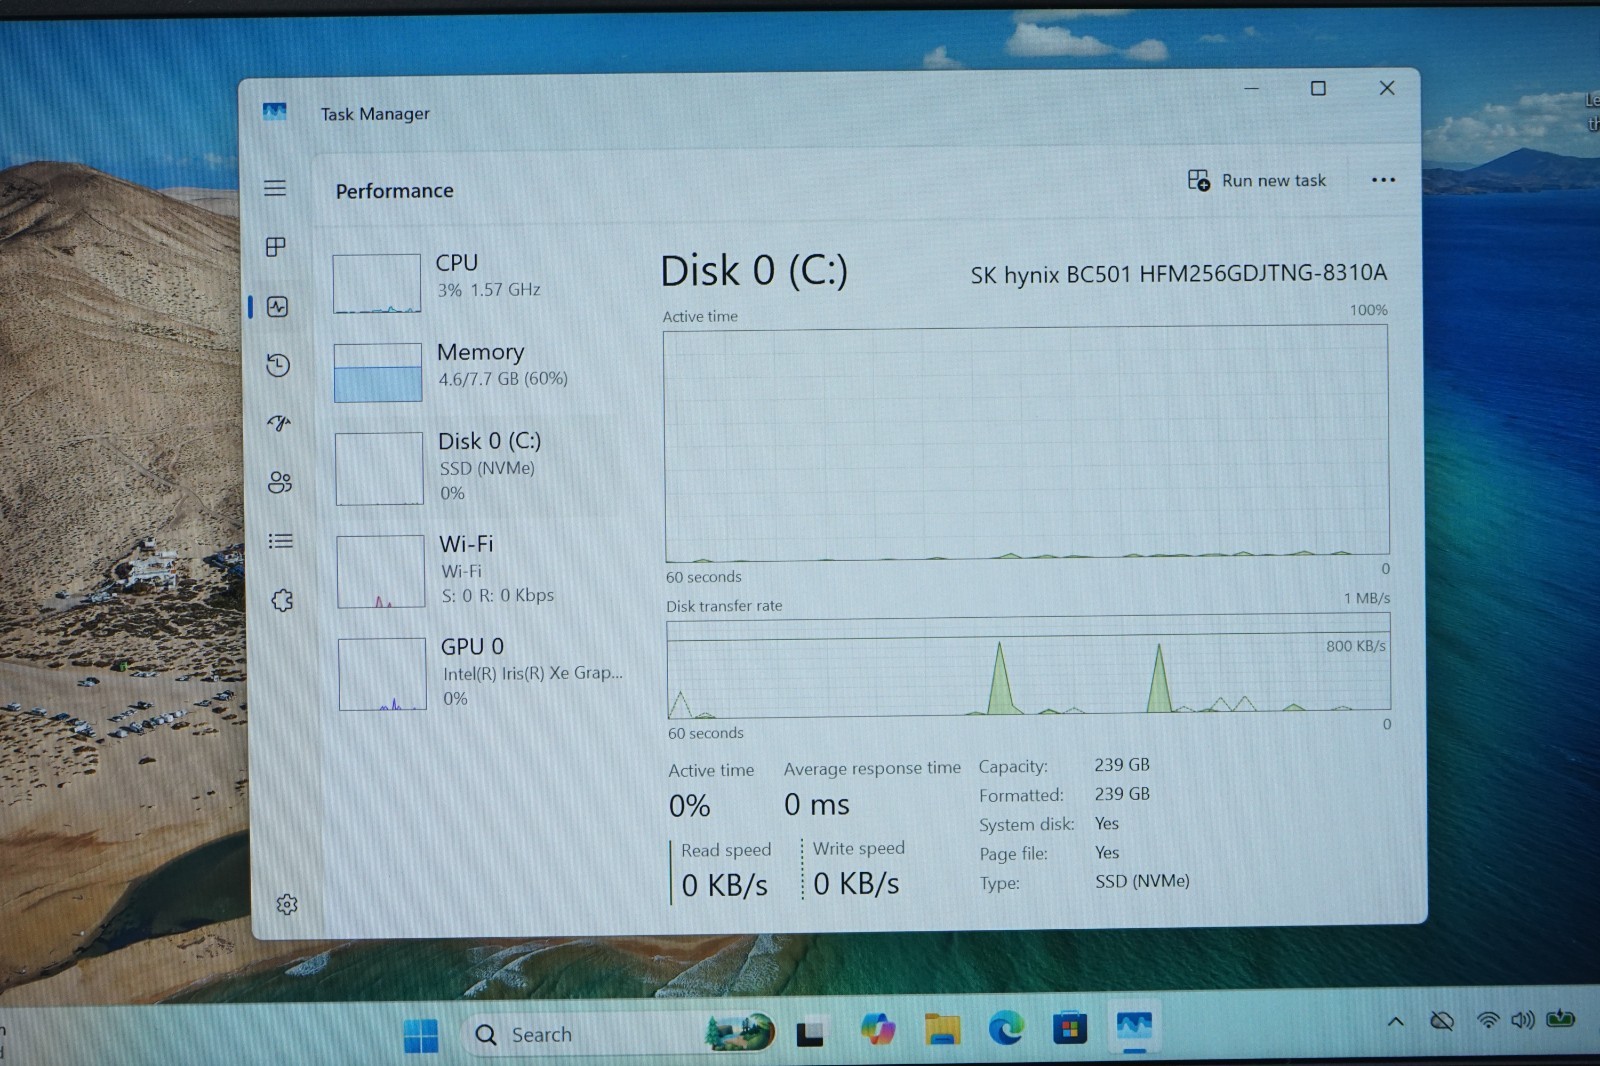Click the 0 KB/s read speed value
Screen dimensions: 1600x1066
tap(725, 885)
